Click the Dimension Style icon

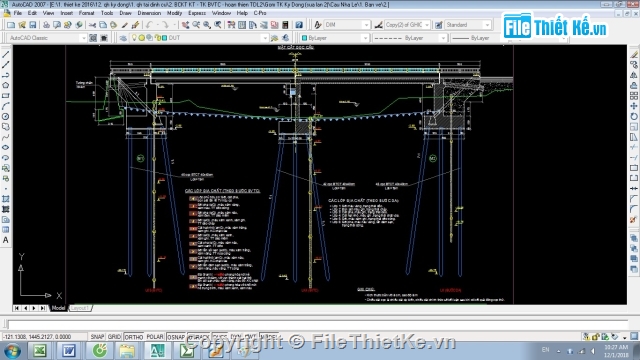pos(379,25)
